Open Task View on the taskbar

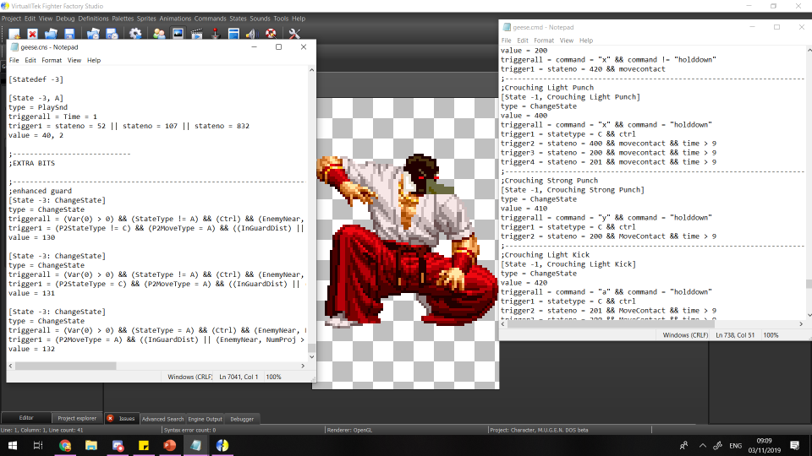38,445
